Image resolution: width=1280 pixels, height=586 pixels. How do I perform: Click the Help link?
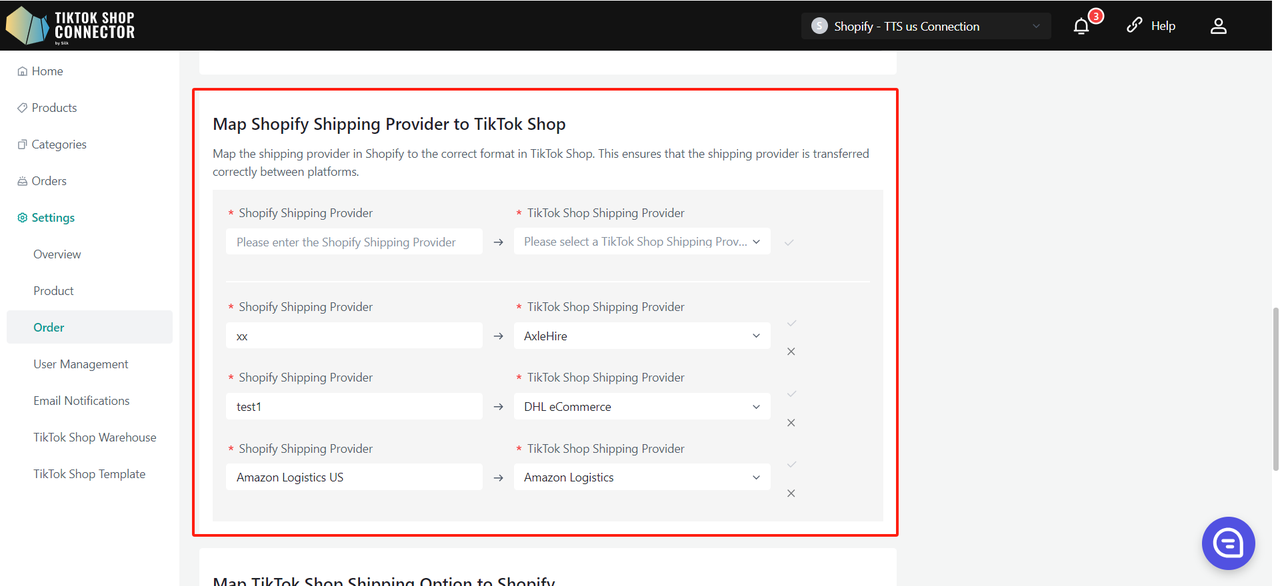click(x=1151, y=26)
